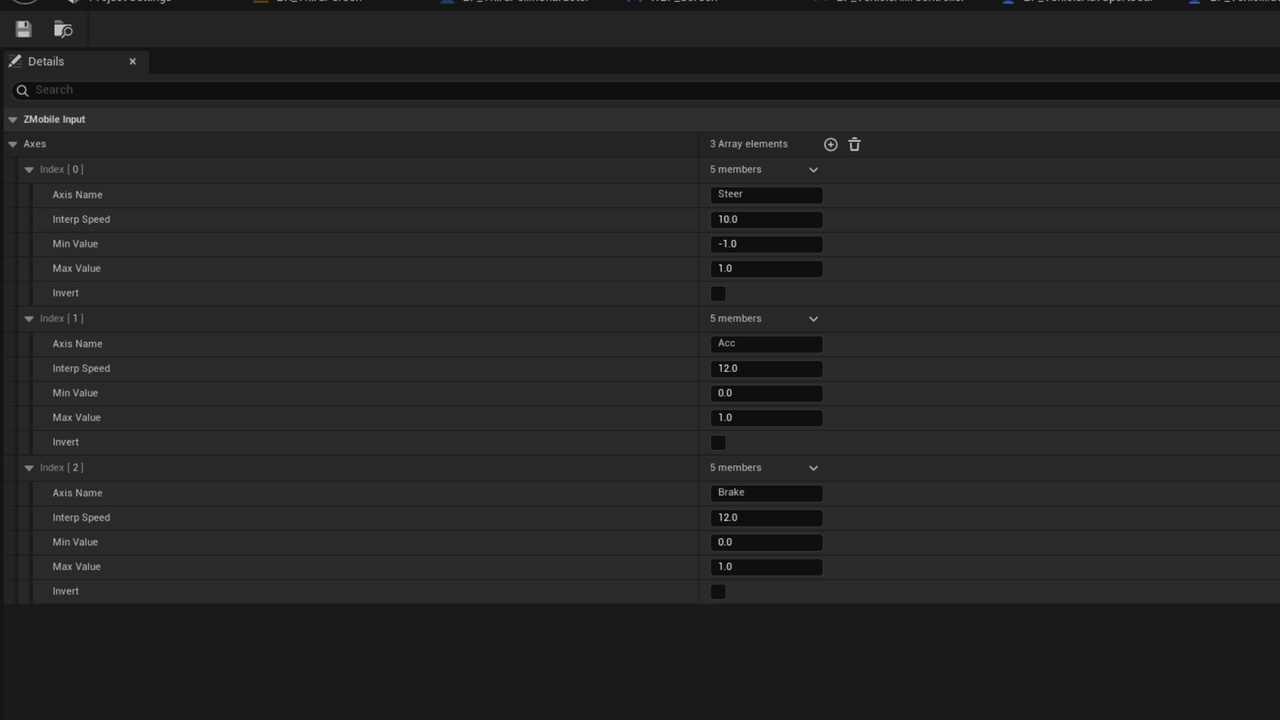Select the Max Value label in Index 0
This screenshot has height=720, width=1280.
(76, 268)
